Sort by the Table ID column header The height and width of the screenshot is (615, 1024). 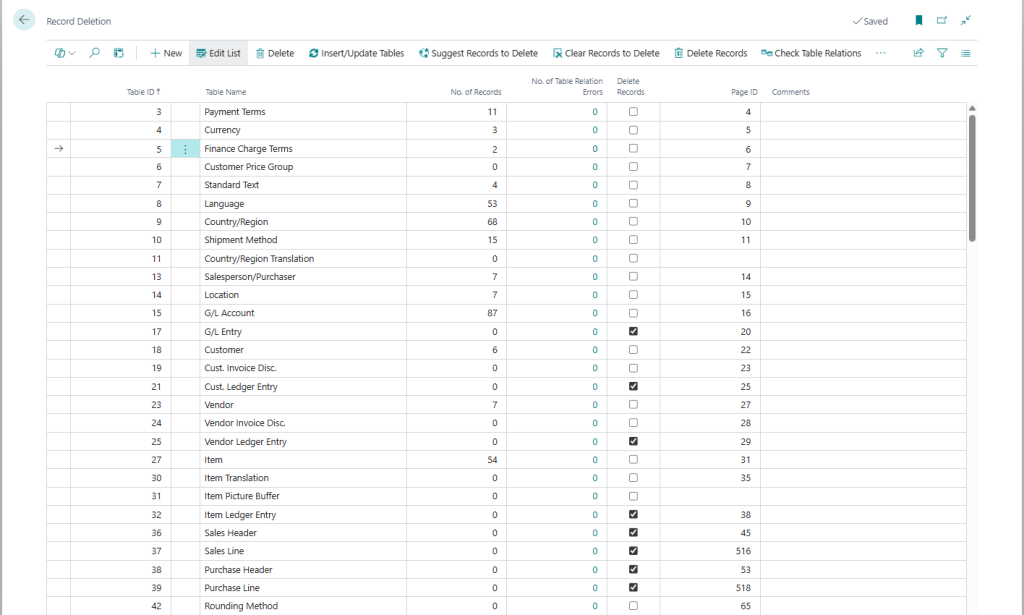(x=143, y=92)
